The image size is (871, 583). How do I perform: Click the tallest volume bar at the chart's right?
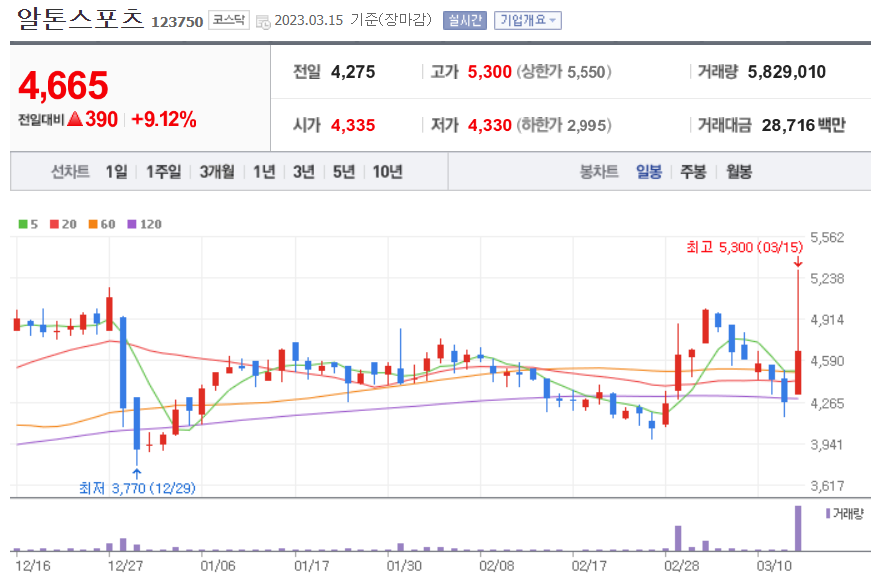pyautogui.click(x=798, y=528)
